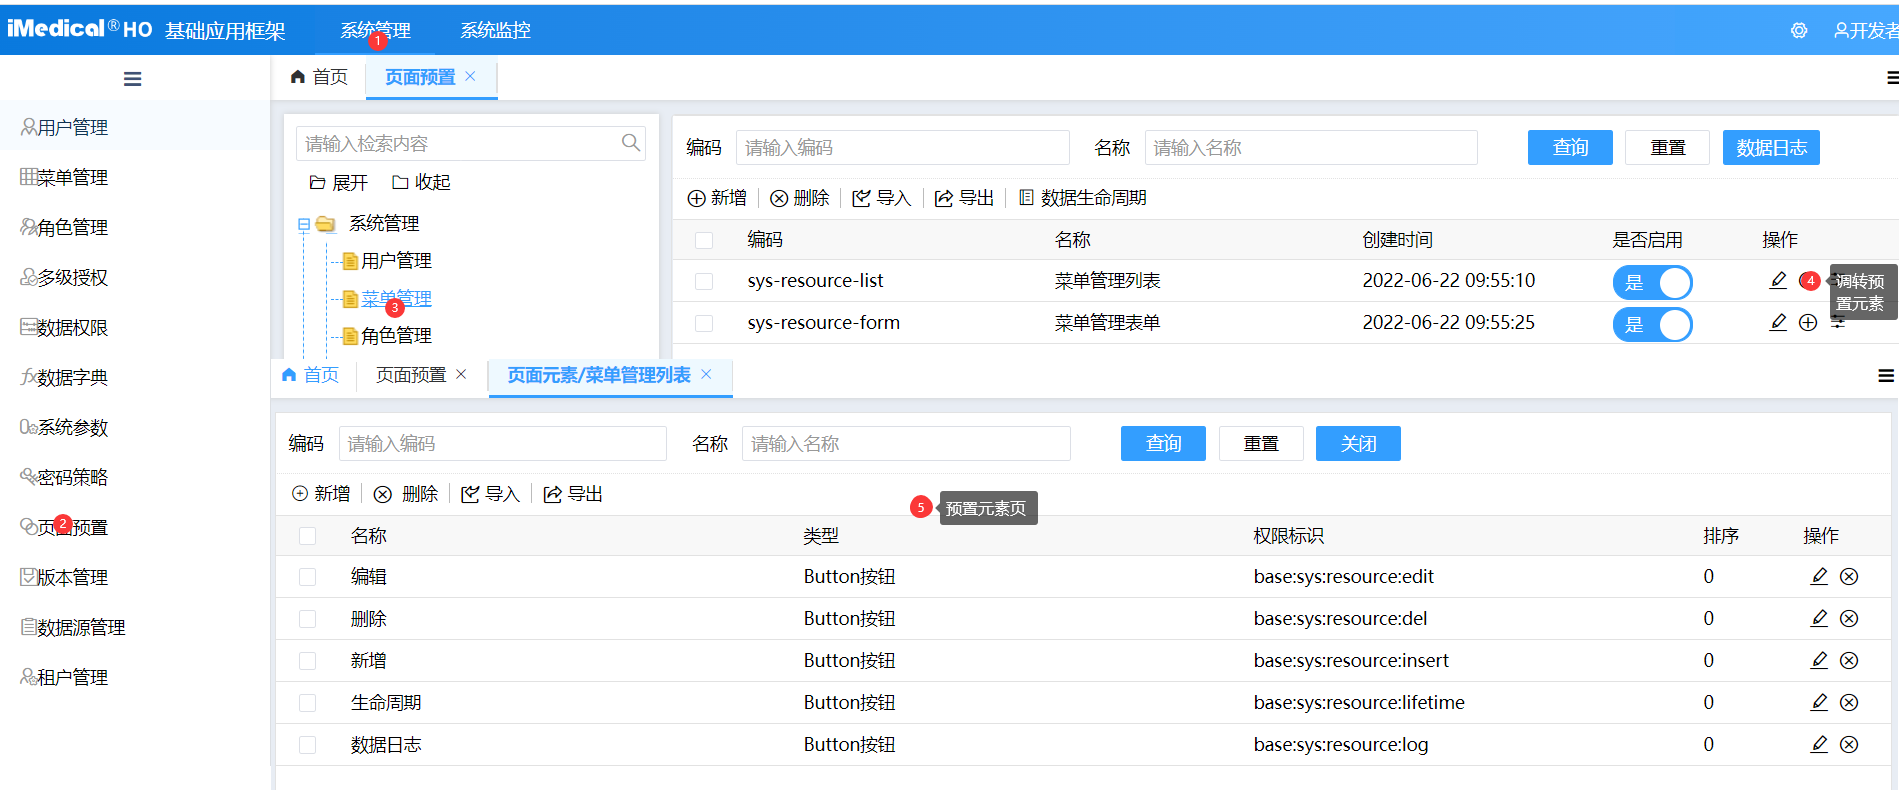Click the plus-circle icon for sys-resource-form
This screenshot has width=1899, height=791.
pos(1808,323)
